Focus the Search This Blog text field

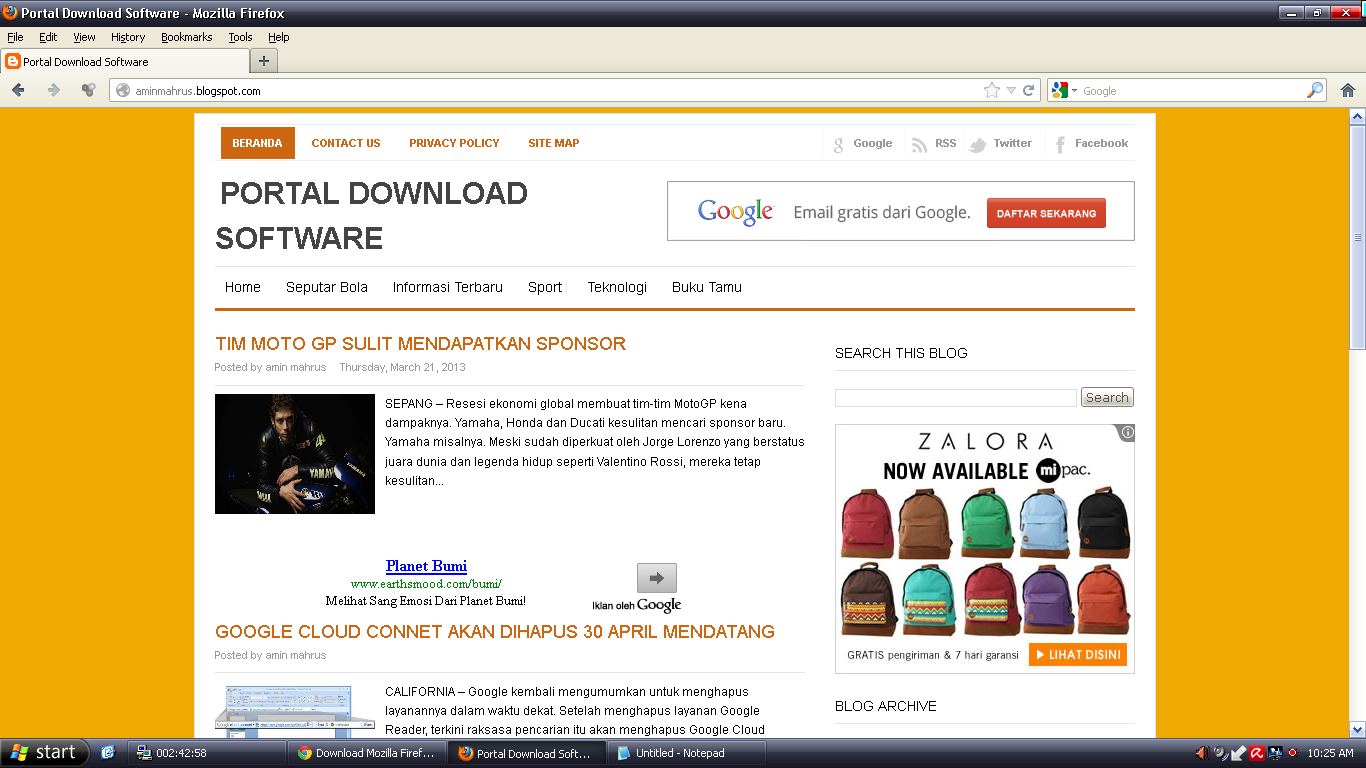pyautogui.click(x=956, y=398)
